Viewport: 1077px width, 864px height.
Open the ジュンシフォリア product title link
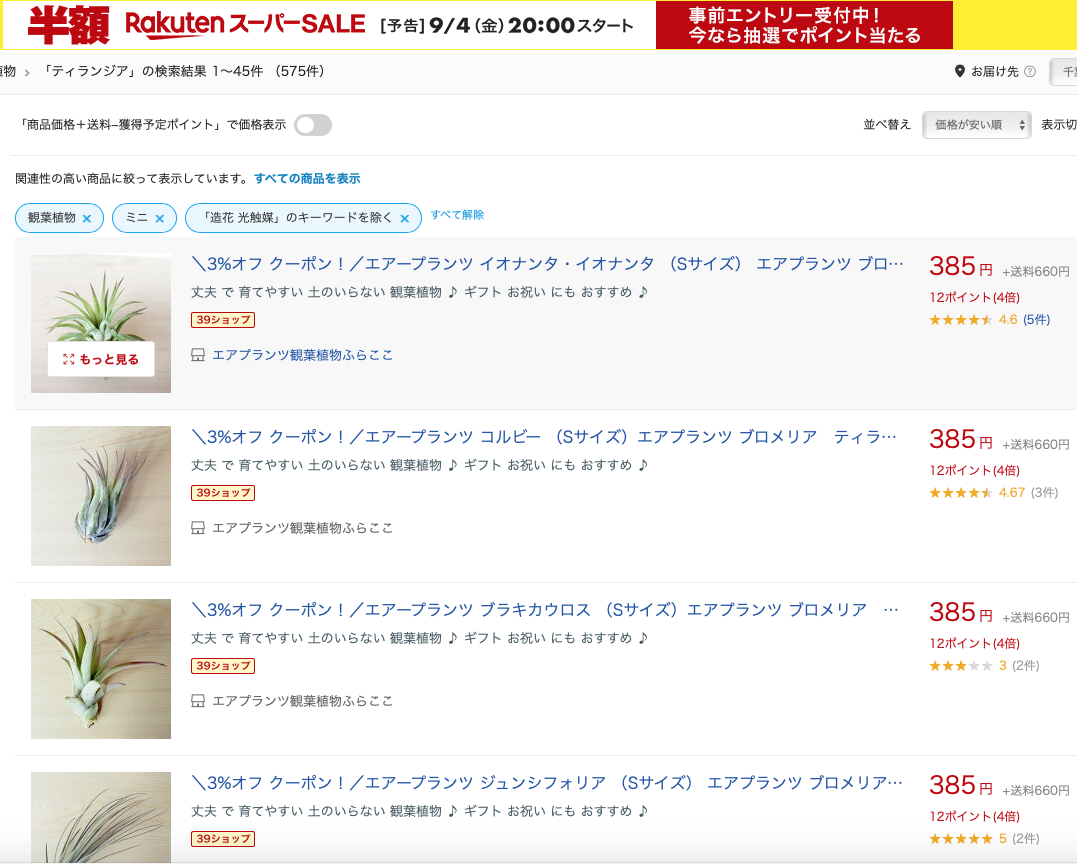click(x=547, y=783)
